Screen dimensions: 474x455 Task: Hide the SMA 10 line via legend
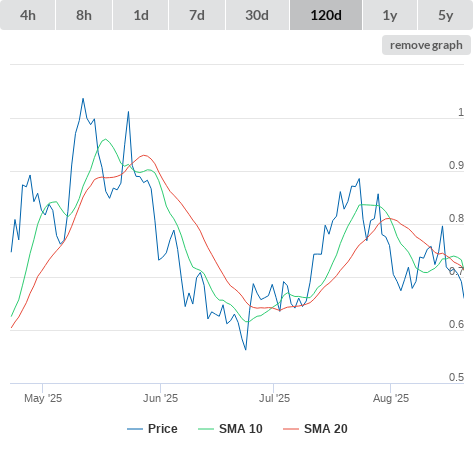click(x=241, y=429)
